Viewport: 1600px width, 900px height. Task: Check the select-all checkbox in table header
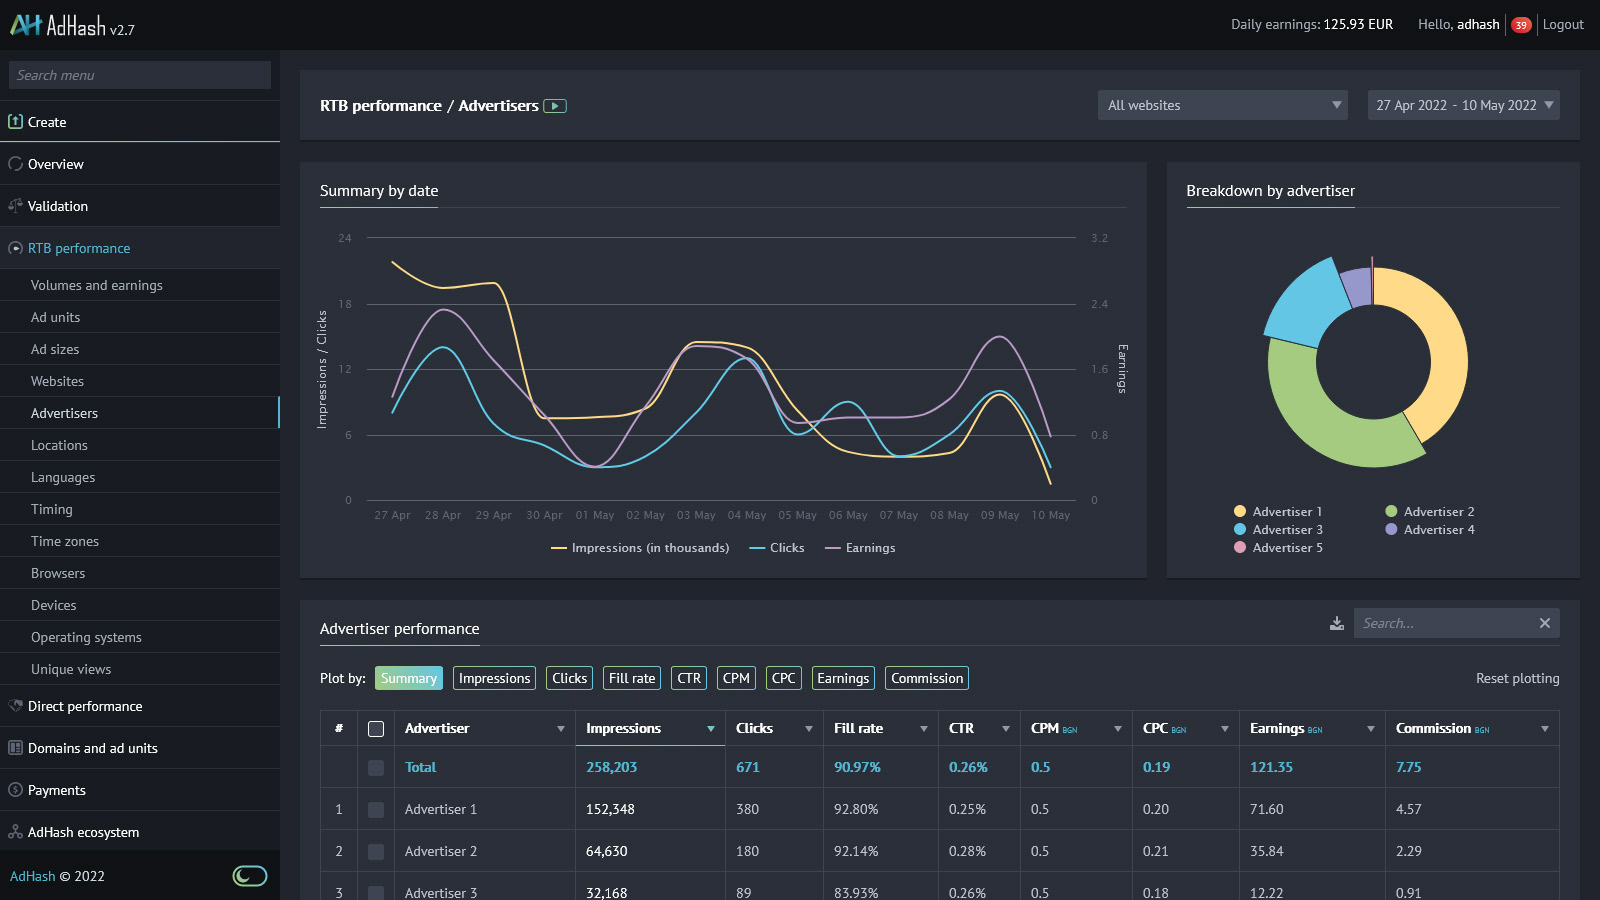point(376,729)
